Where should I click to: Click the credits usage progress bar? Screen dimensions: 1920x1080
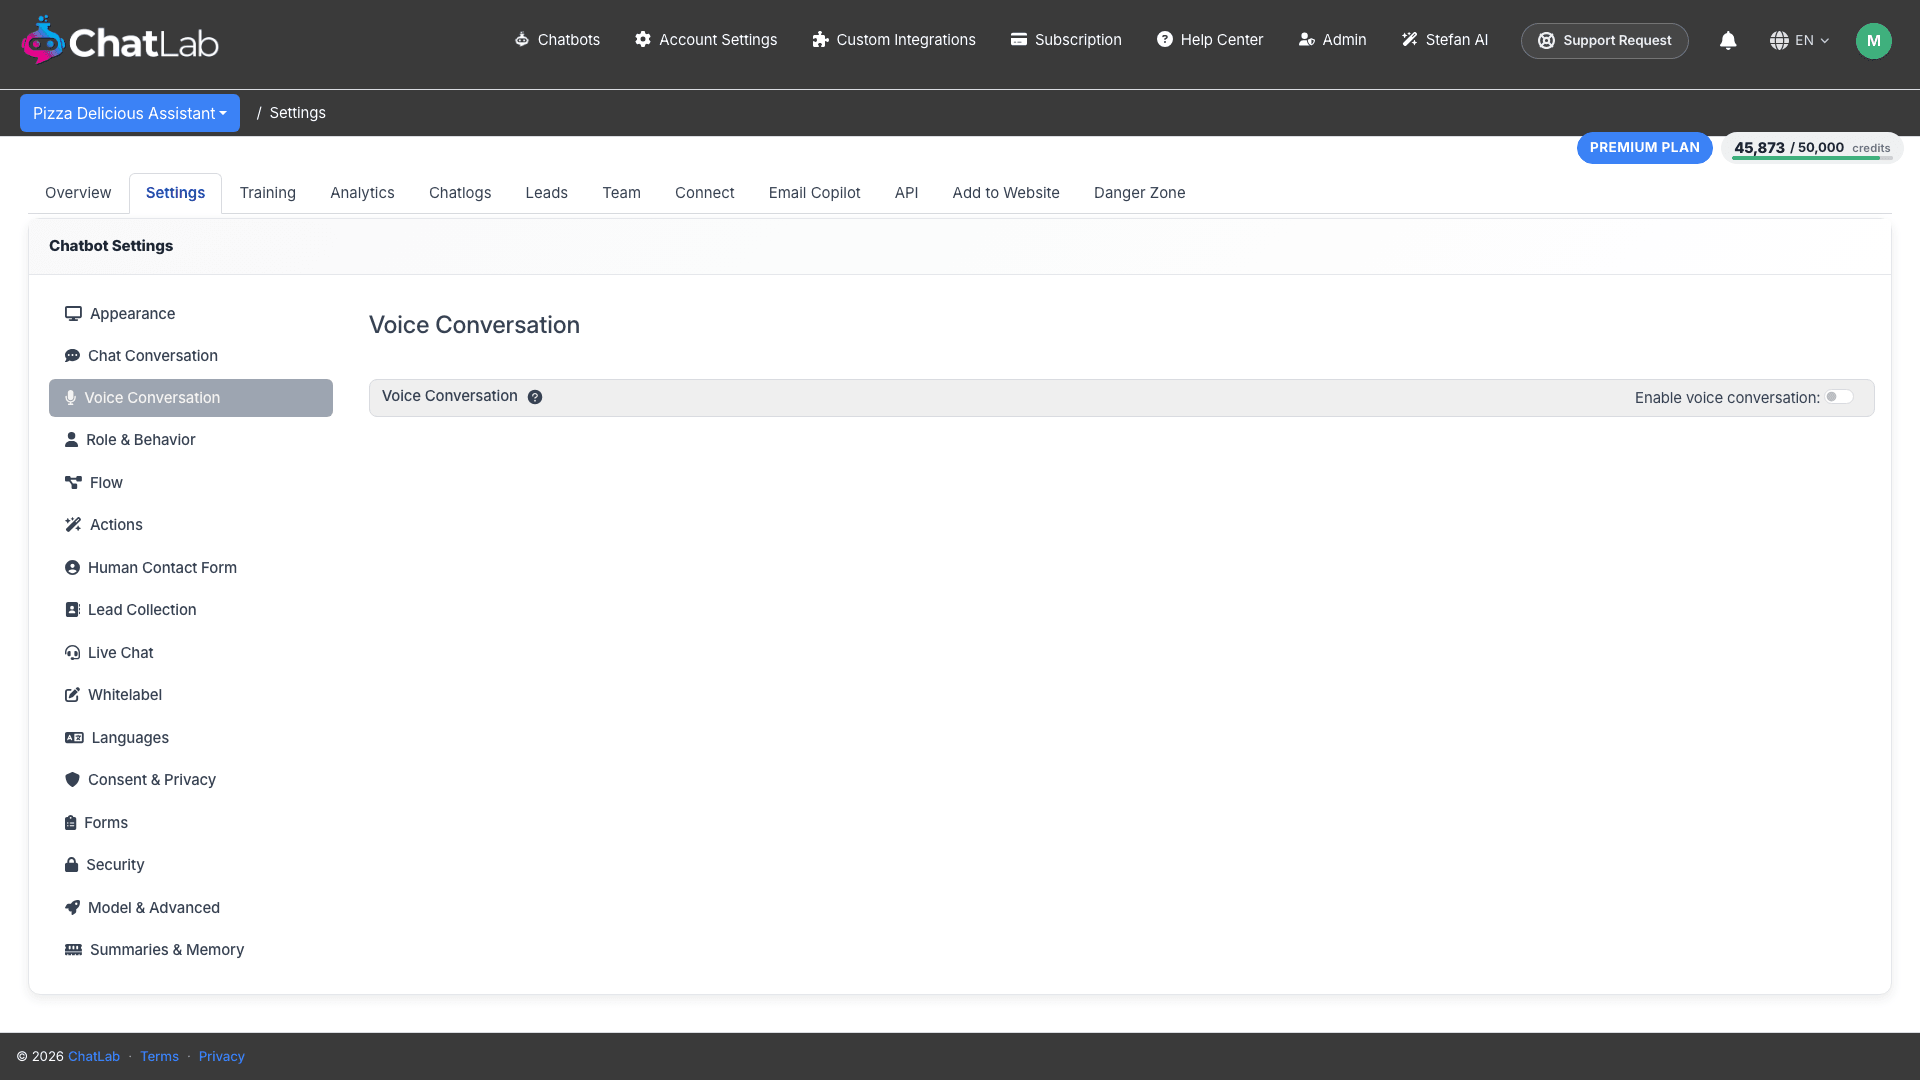point(1811,158)
